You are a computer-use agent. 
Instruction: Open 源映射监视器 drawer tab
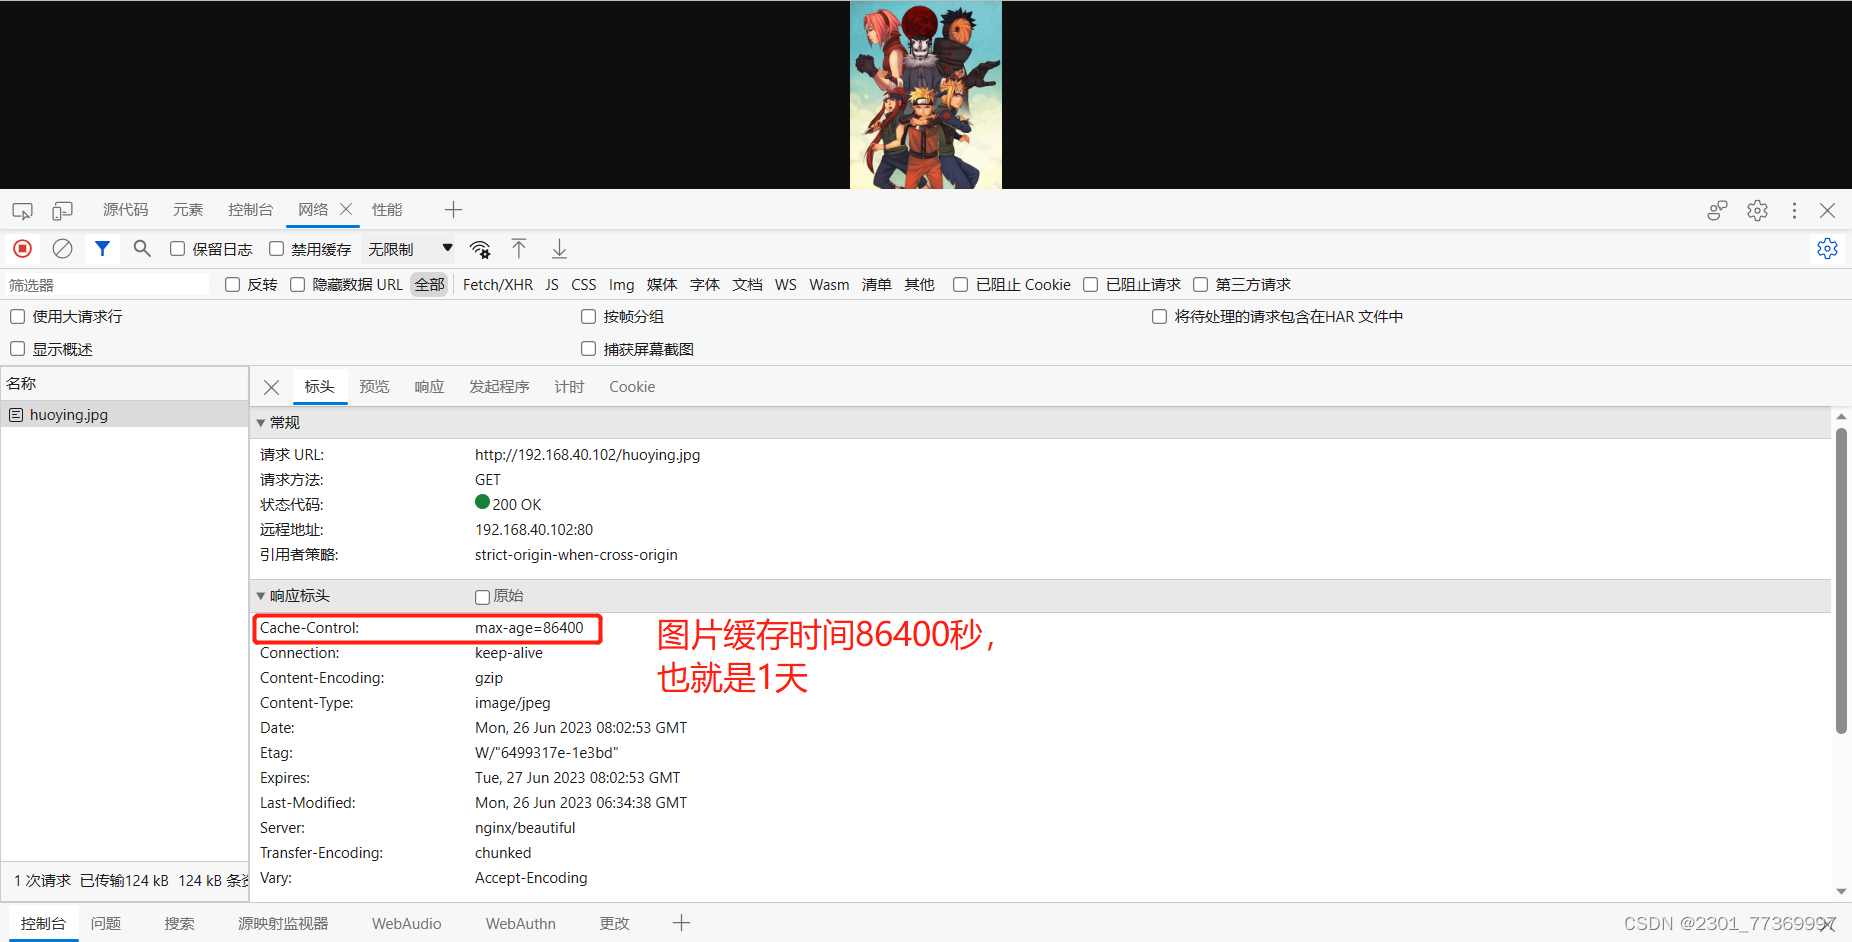(x=283, y=924)
